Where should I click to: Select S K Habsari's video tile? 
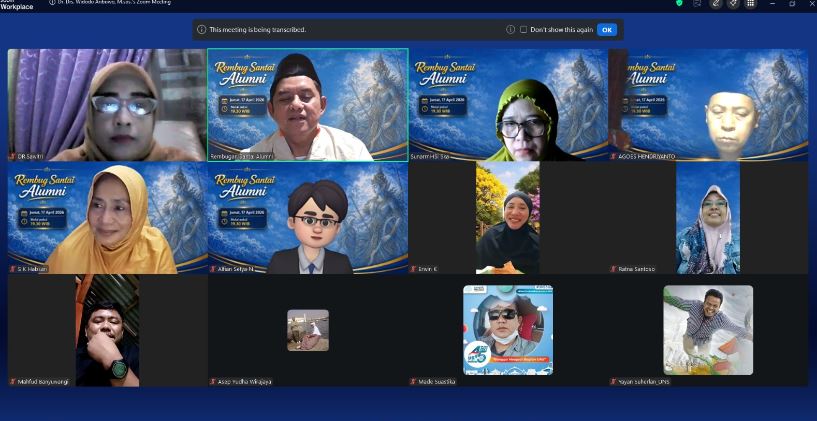click(107, 218)
